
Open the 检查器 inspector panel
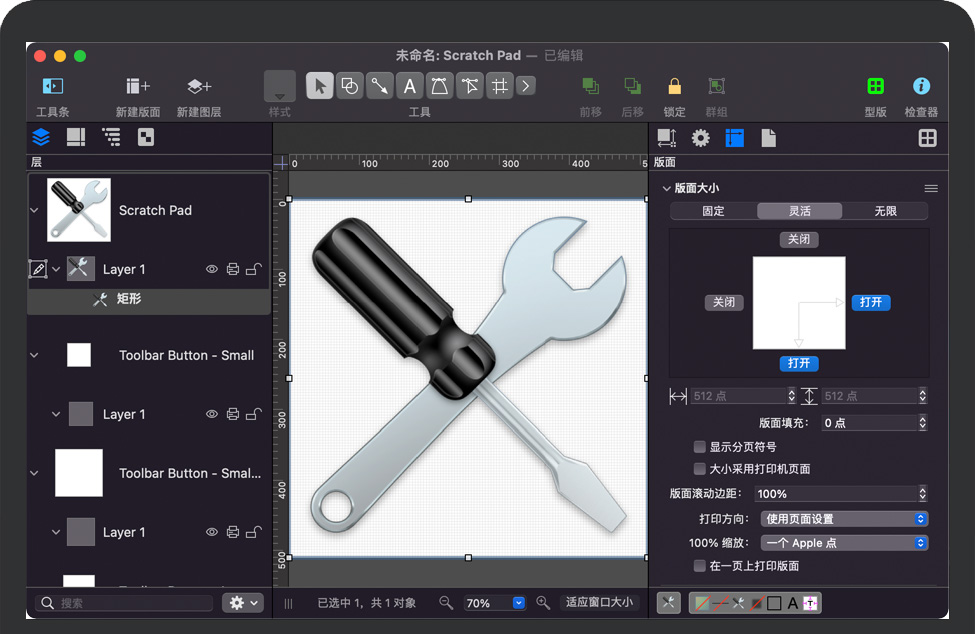[x=921, y=86]
